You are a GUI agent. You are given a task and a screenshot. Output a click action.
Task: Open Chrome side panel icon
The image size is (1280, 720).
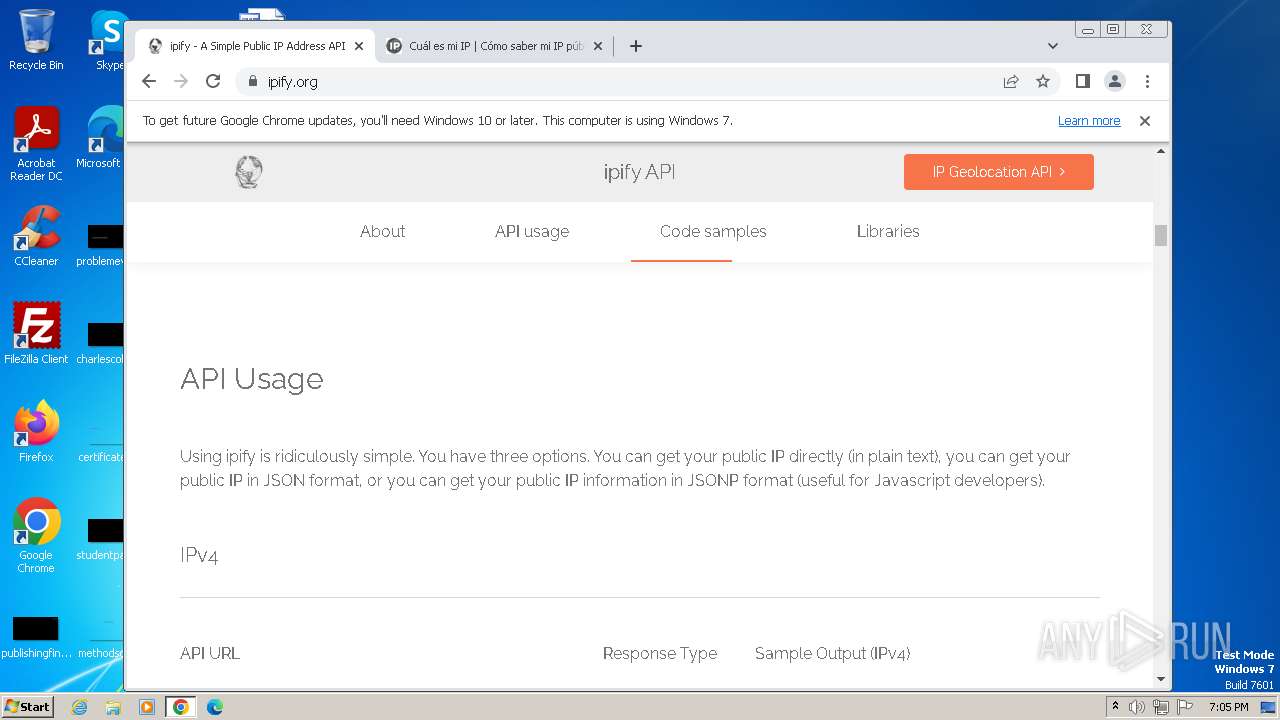(x=1082, y=81)
